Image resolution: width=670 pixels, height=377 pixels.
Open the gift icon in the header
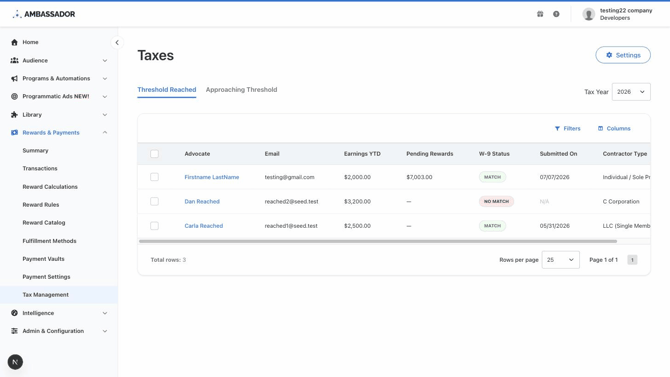[x=540, y=14]
